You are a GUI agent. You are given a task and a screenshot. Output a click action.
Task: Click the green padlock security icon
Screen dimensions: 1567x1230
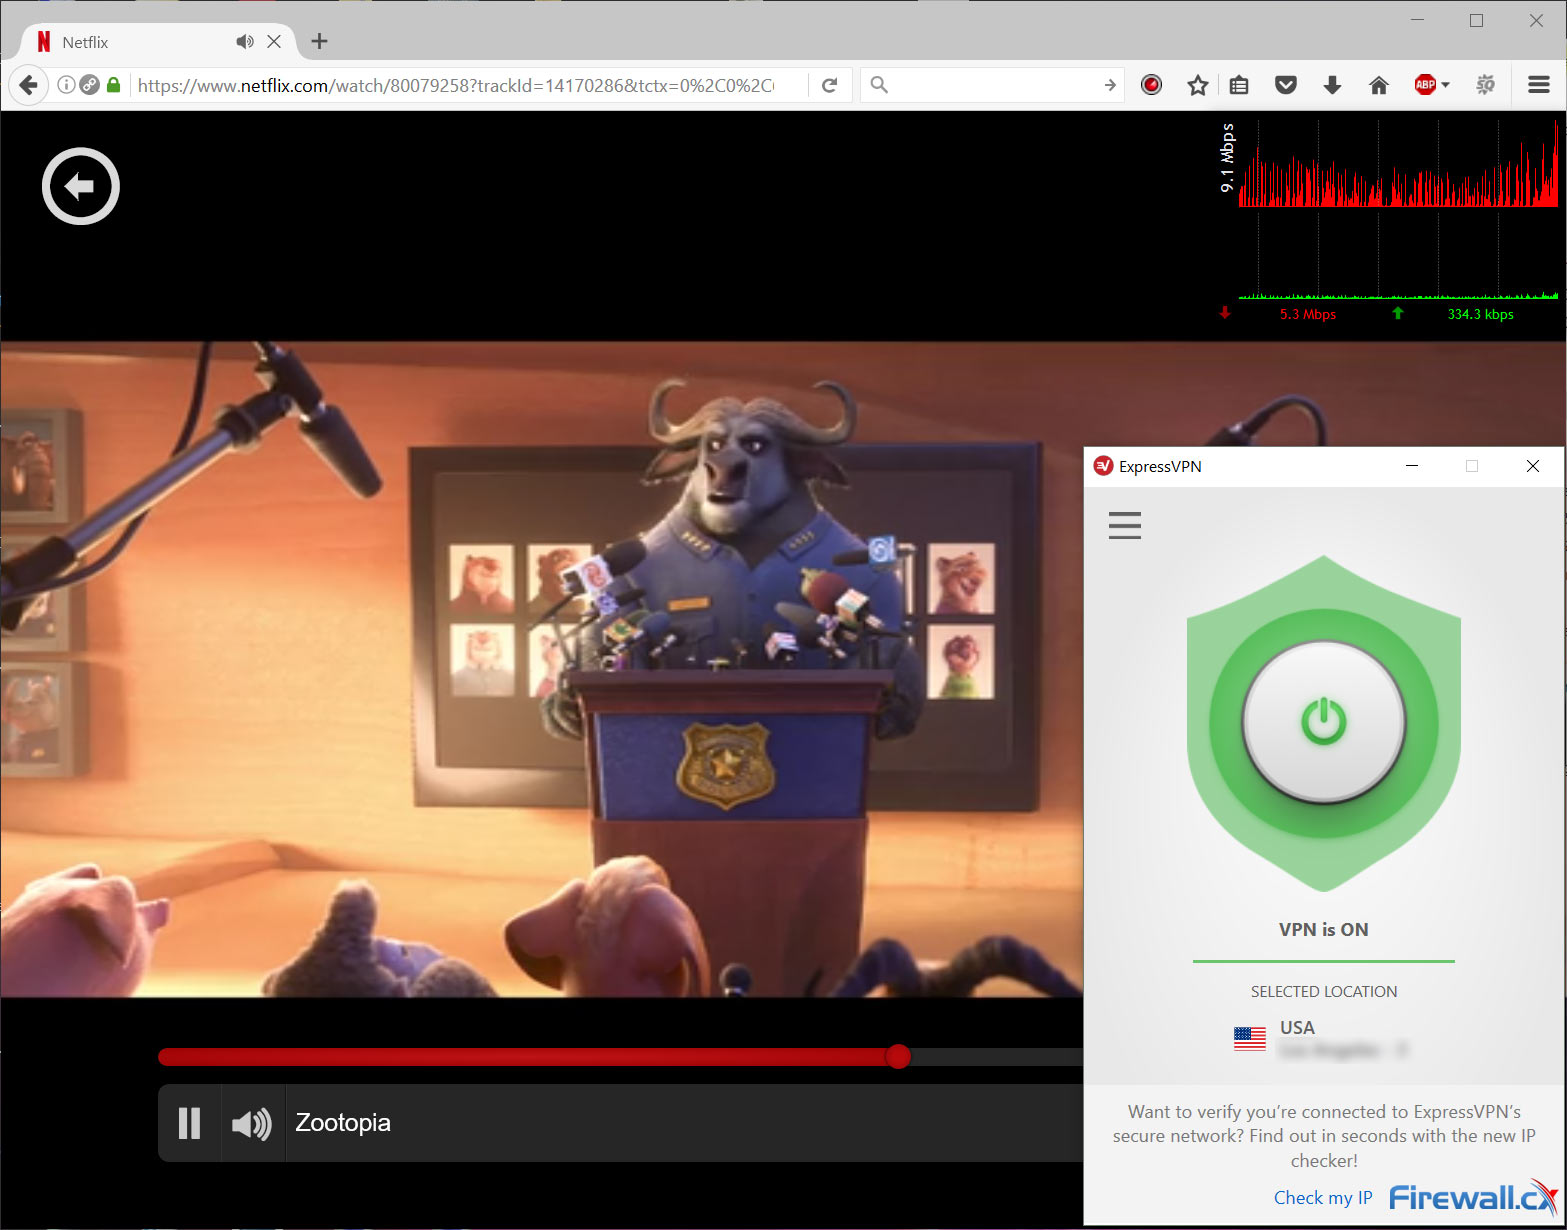(x=114, y=85)
